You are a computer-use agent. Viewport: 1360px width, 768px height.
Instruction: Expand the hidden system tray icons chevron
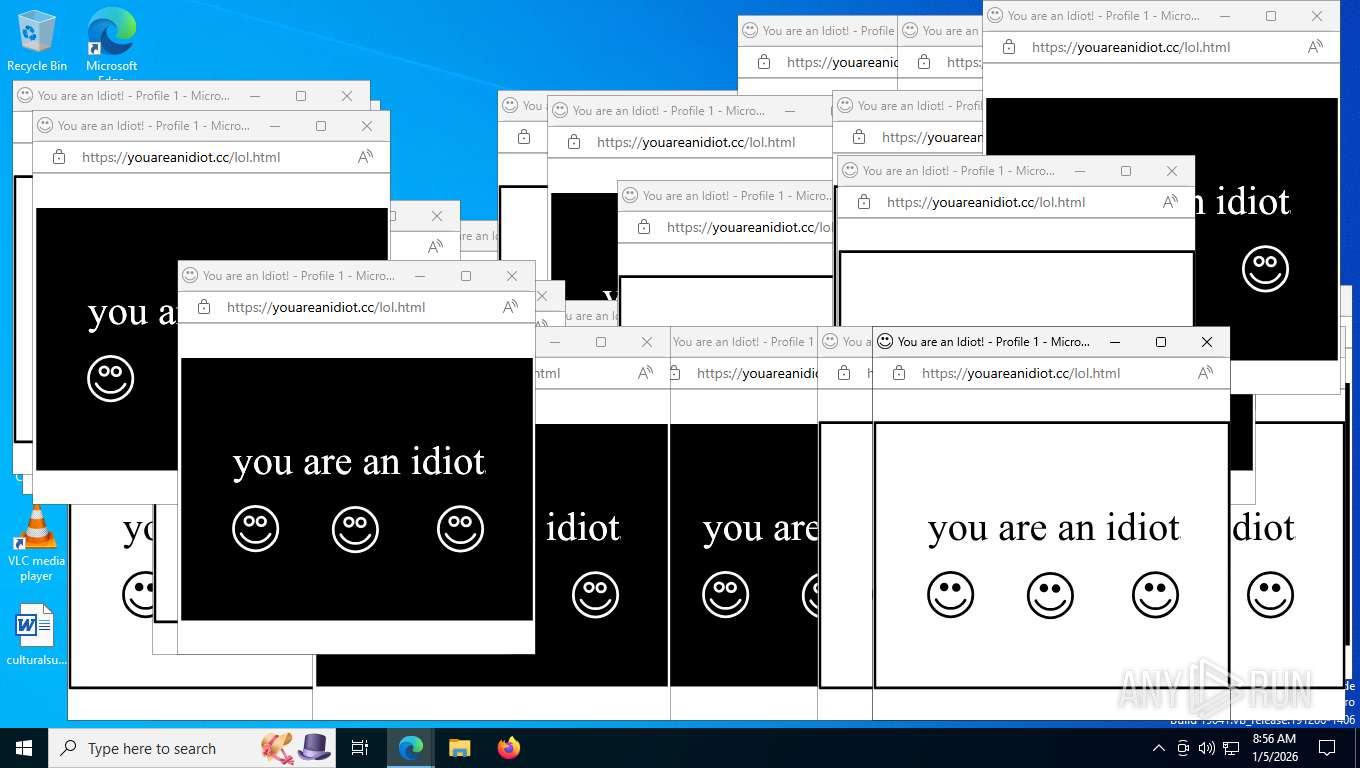click(x=1159, y=748)
